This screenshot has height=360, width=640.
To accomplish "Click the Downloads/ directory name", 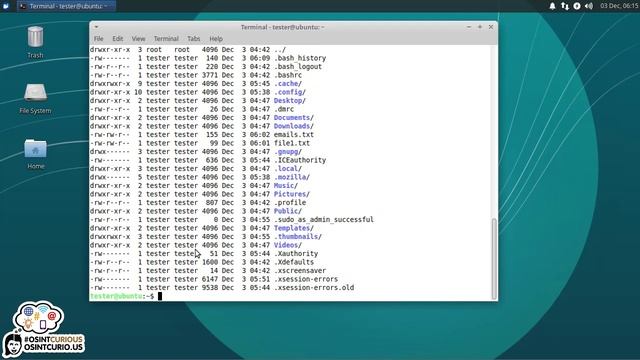I will click(x=294, y=126).
